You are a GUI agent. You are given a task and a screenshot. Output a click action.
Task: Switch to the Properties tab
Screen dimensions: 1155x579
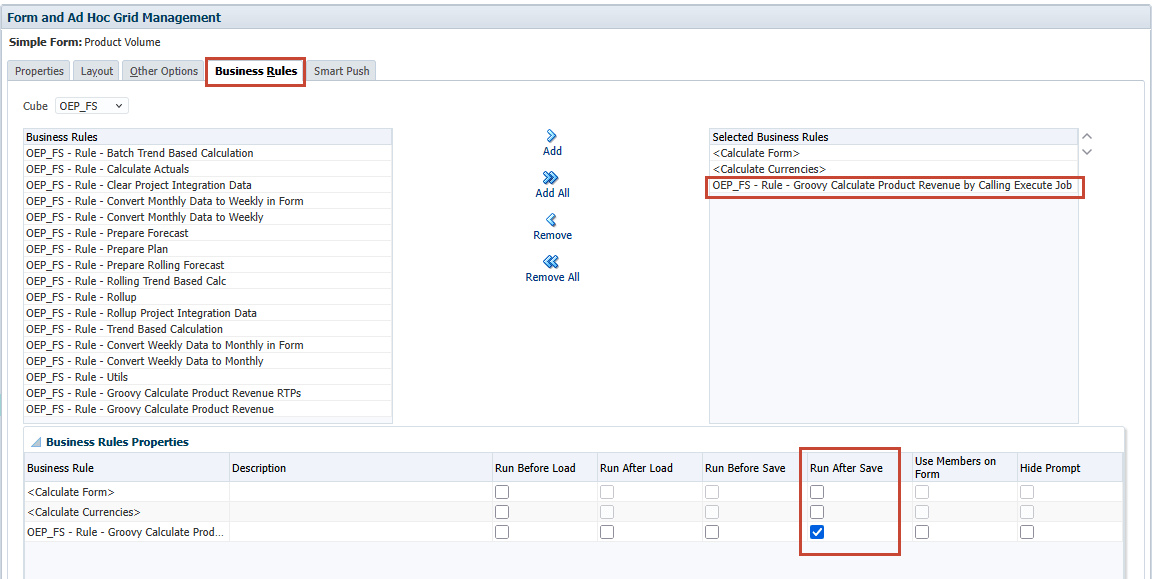(x=38, y=71)
